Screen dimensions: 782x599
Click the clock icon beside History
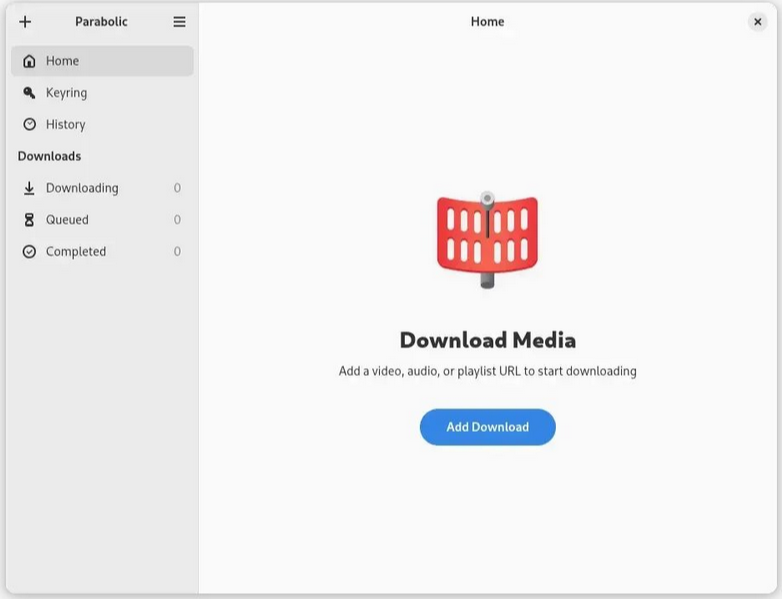[29, 125]
